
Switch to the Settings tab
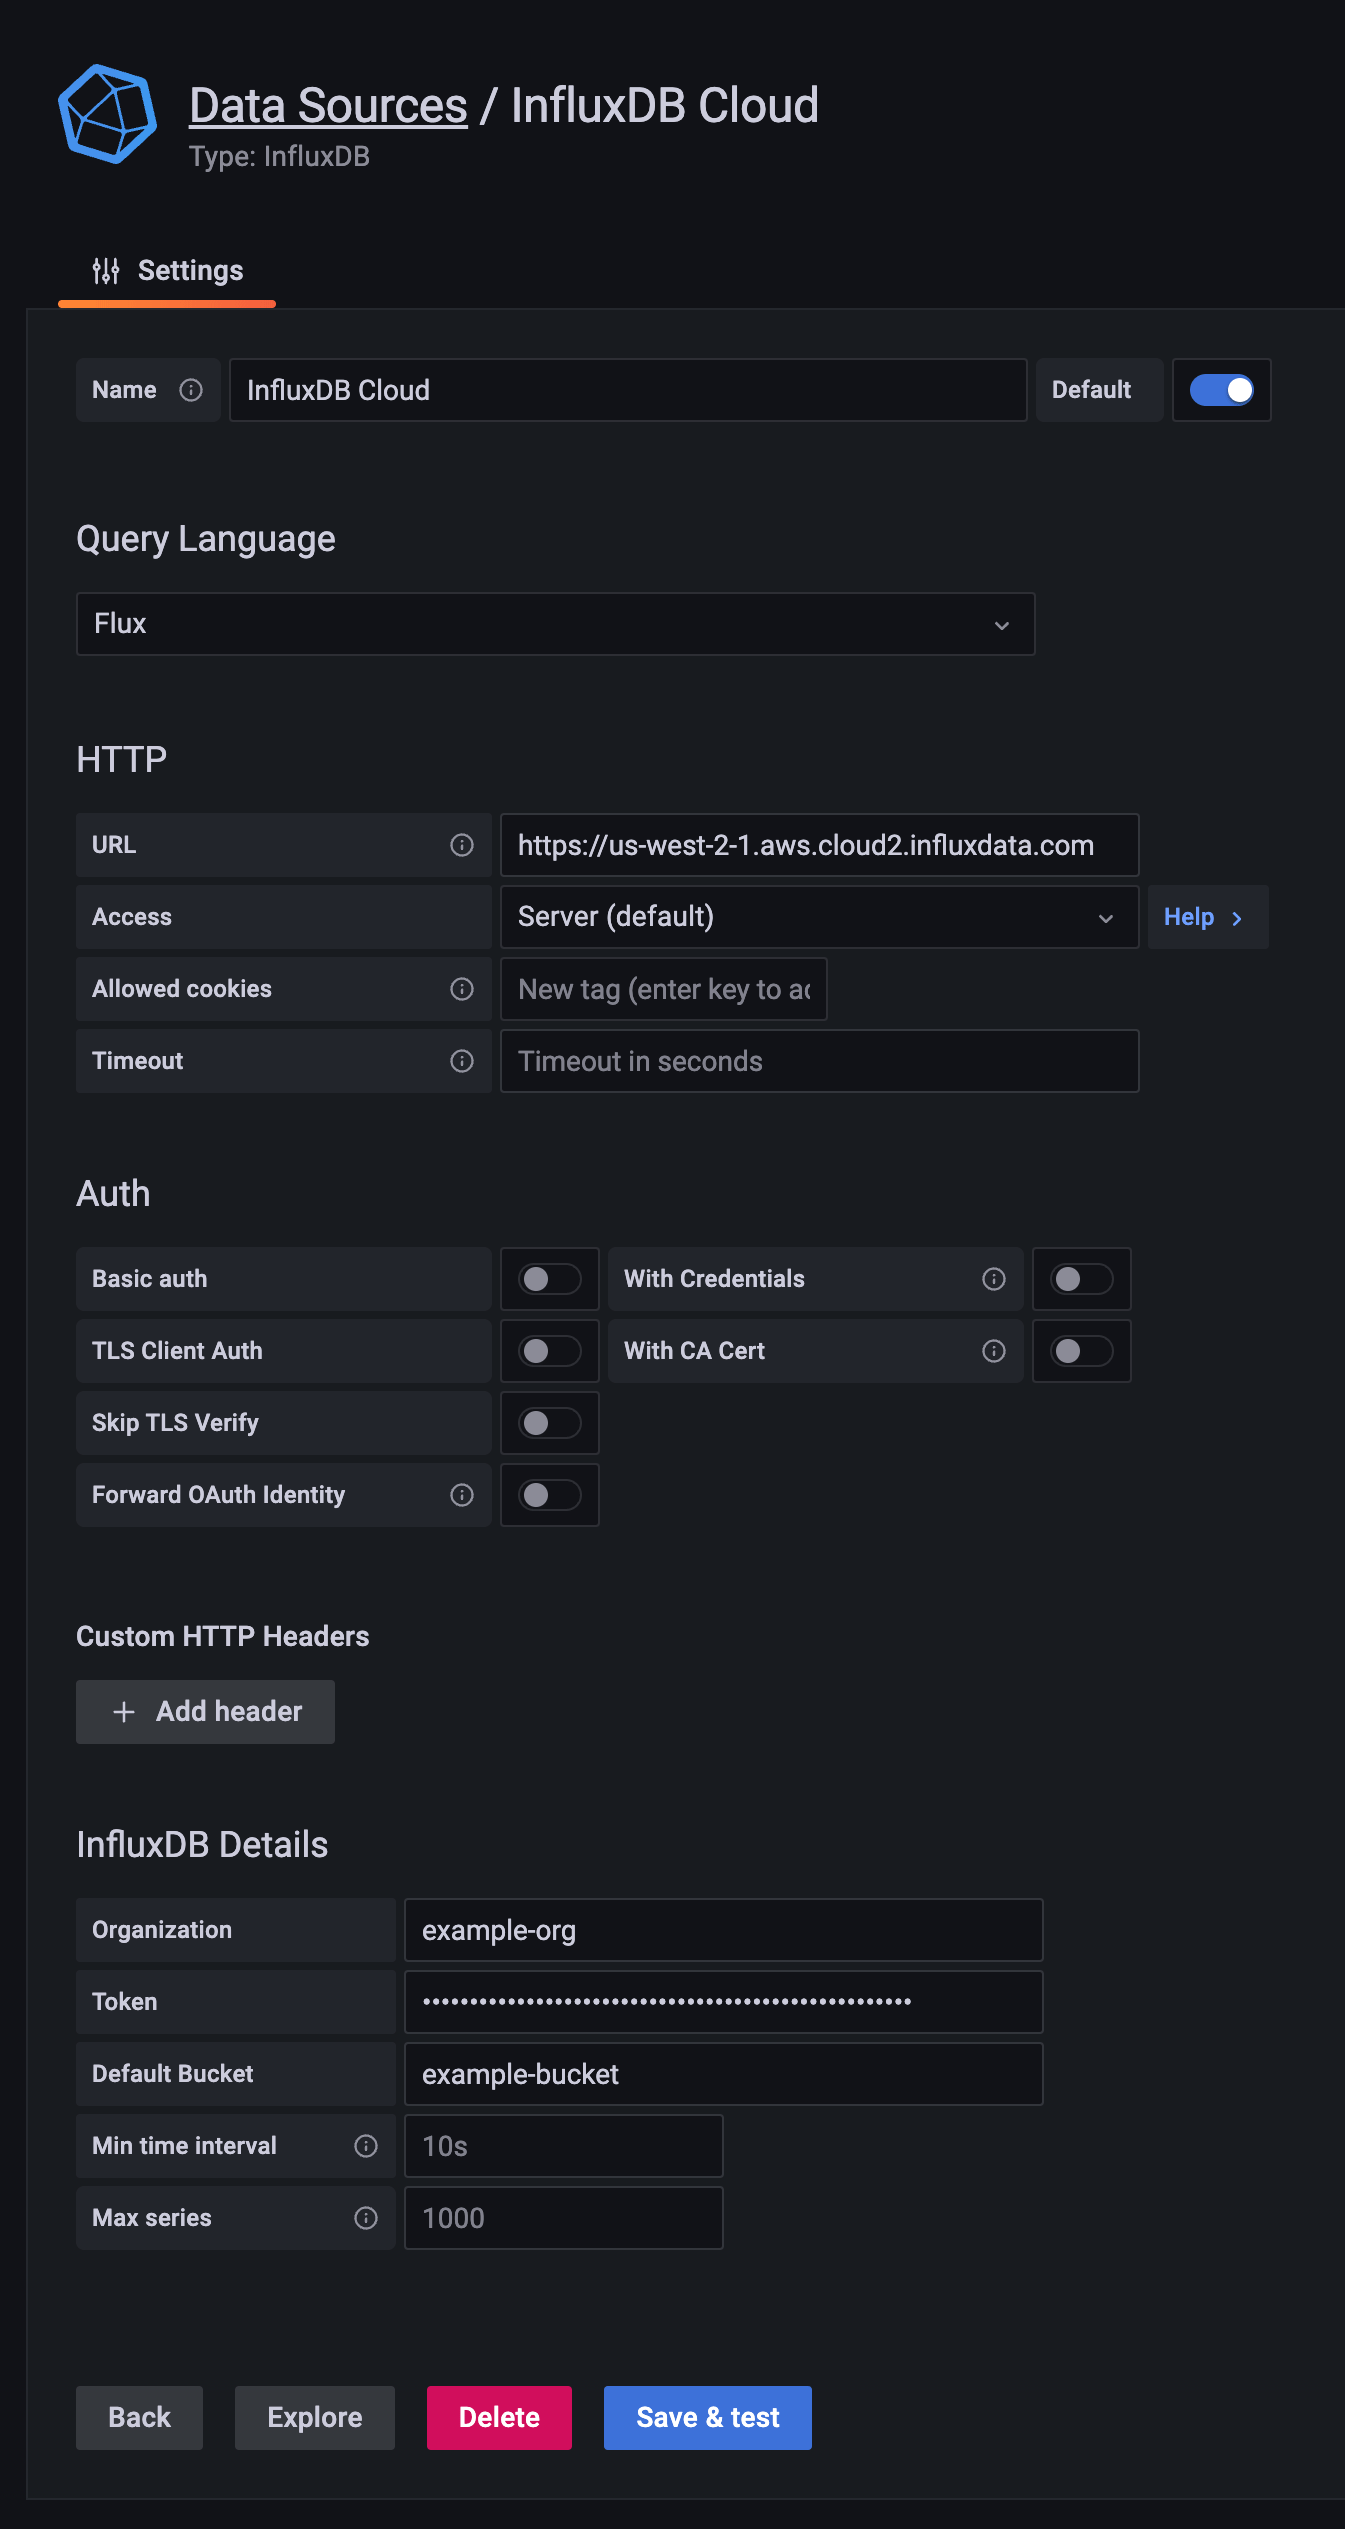(x=167, y=271)
